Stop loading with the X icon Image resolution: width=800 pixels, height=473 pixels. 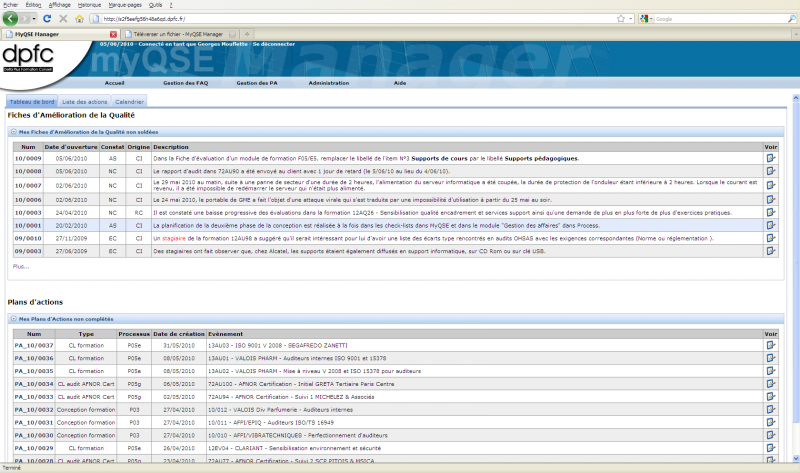63,19
